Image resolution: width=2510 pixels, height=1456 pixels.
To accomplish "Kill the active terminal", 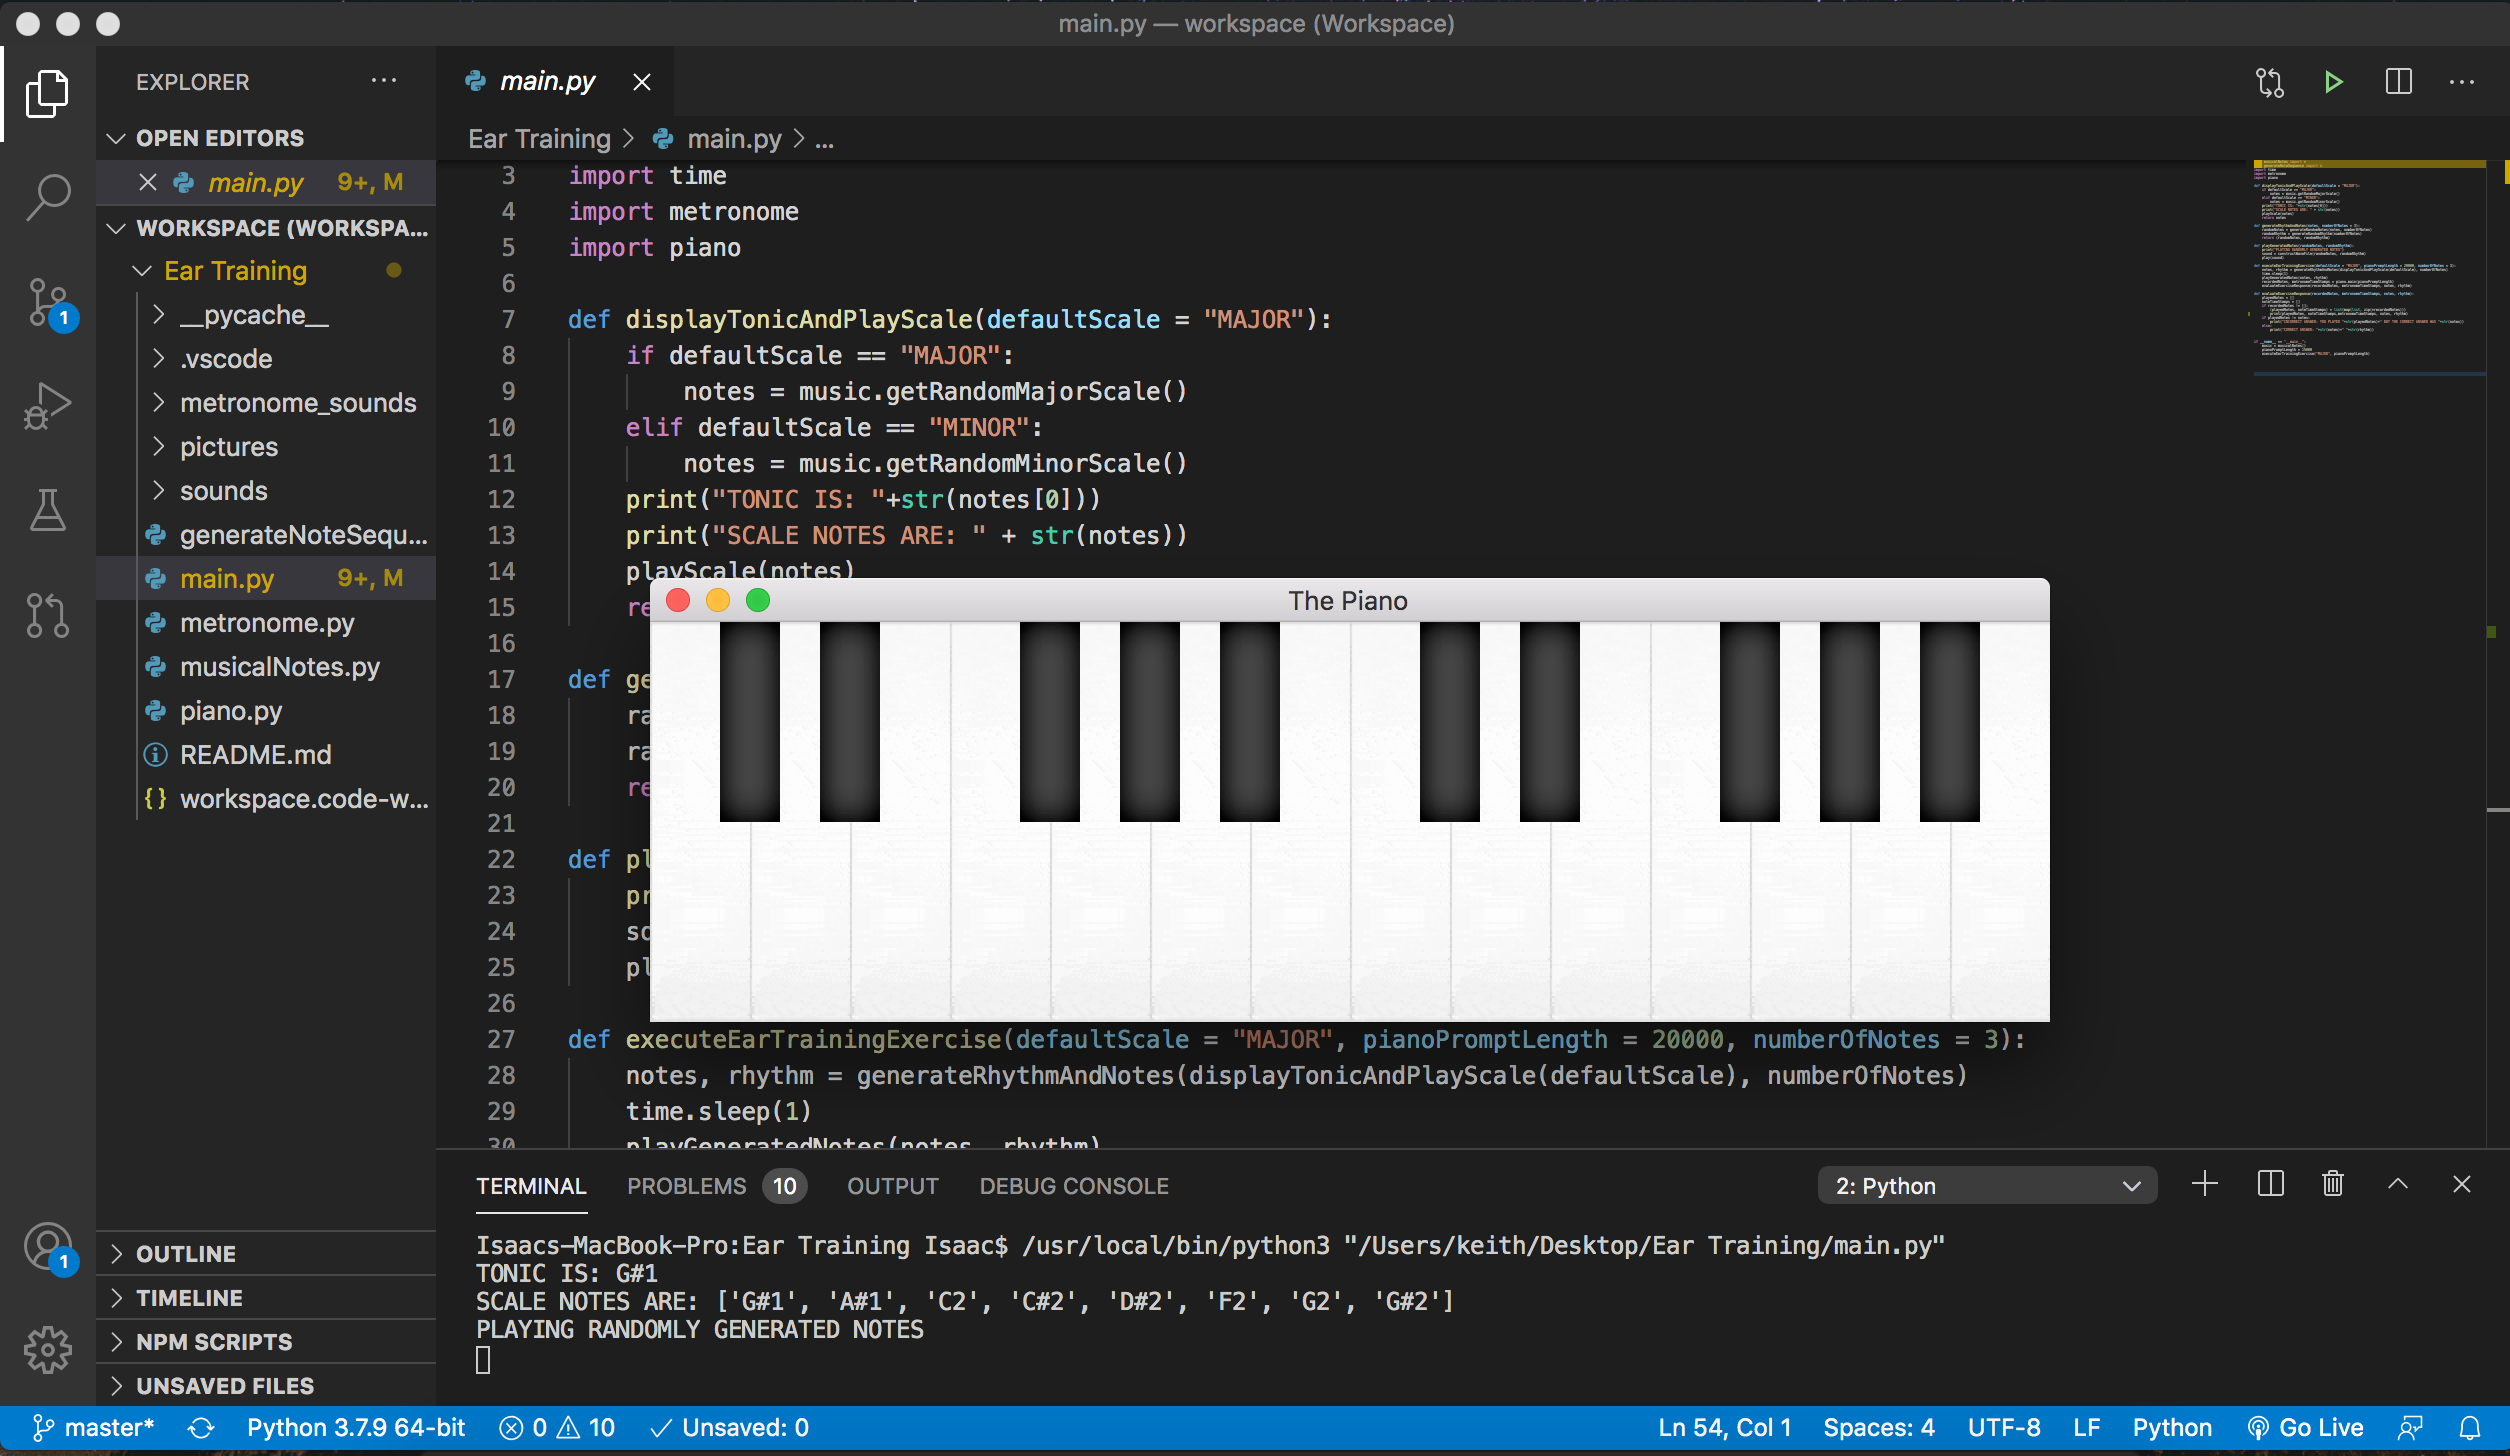I will click(2332, 1184).
